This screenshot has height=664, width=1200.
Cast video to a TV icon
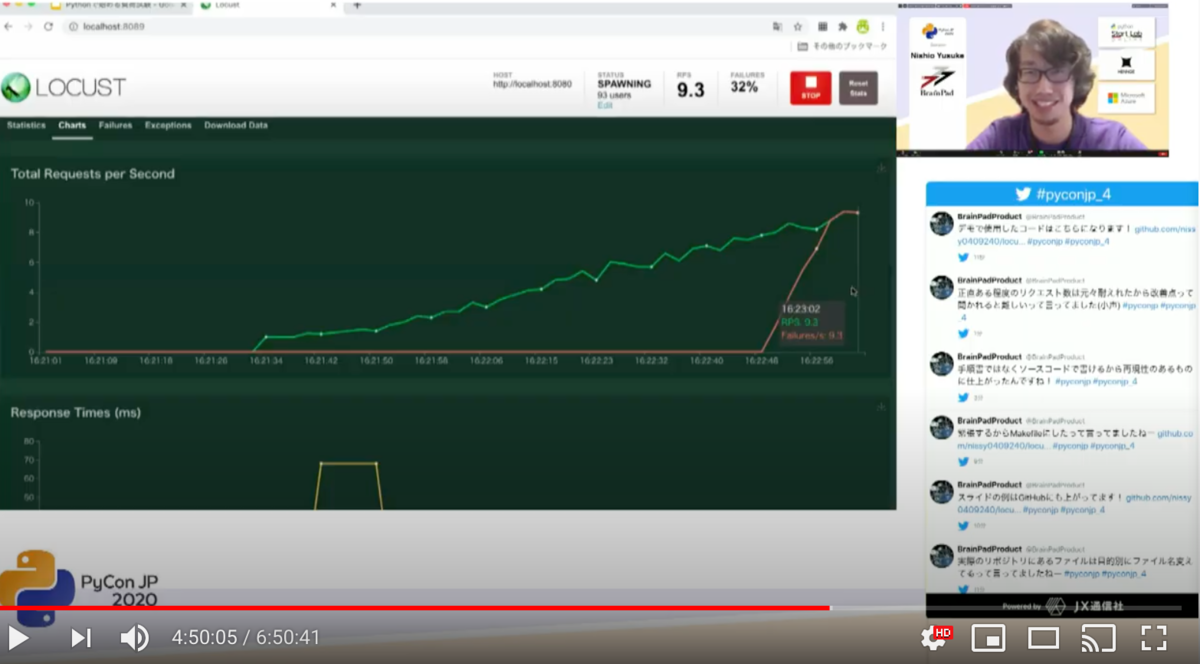point(1098,637)
